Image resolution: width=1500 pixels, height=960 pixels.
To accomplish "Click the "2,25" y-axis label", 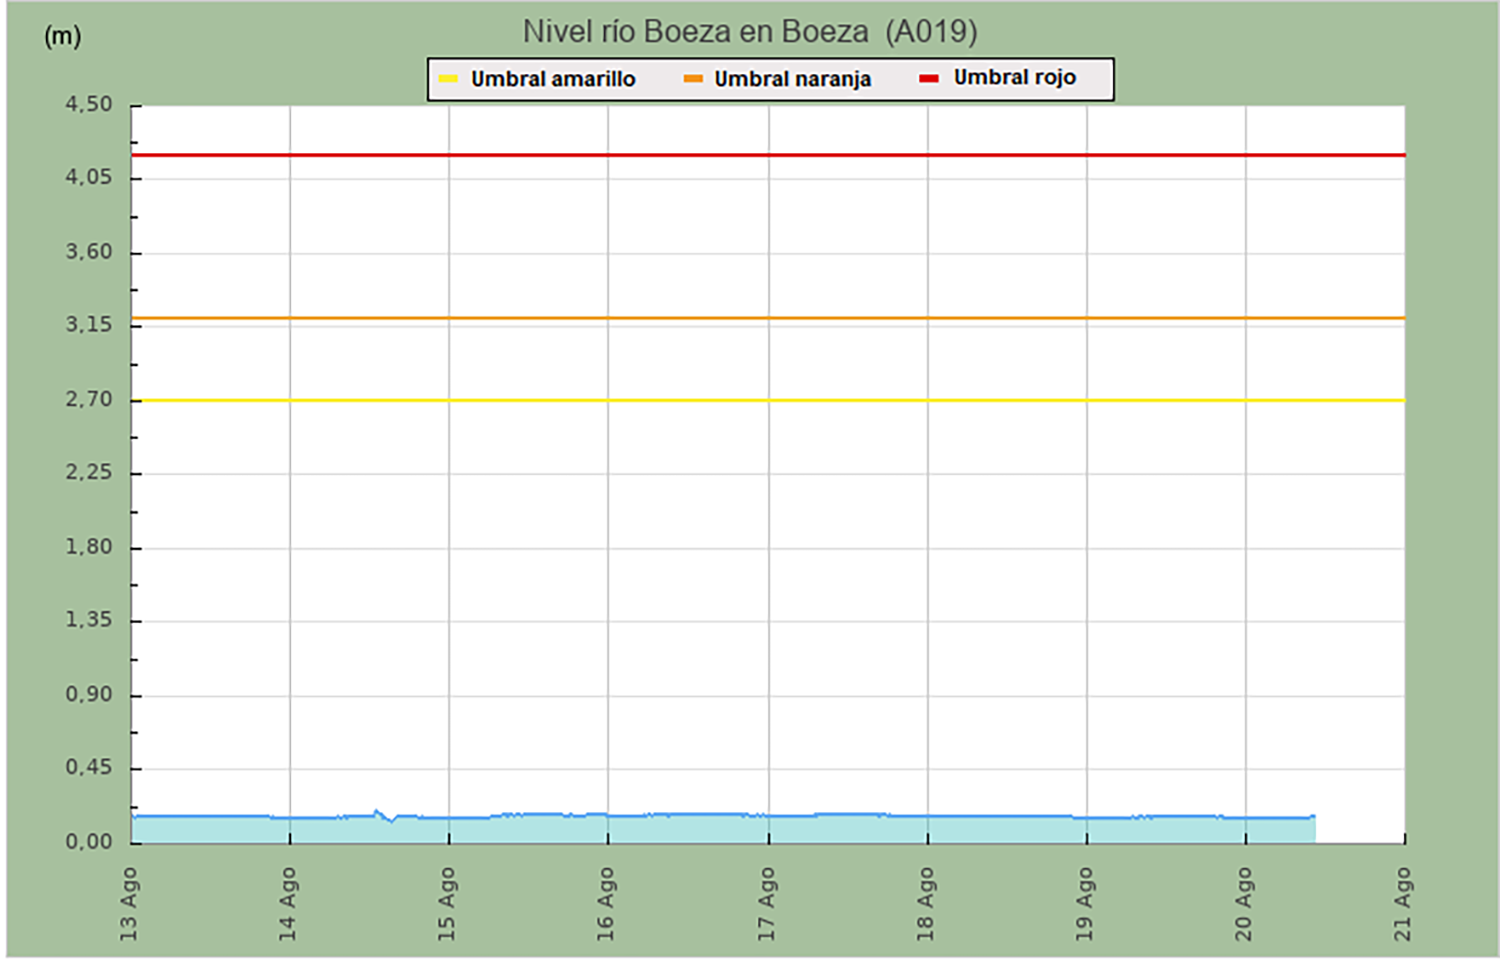I will coord(89,473).
